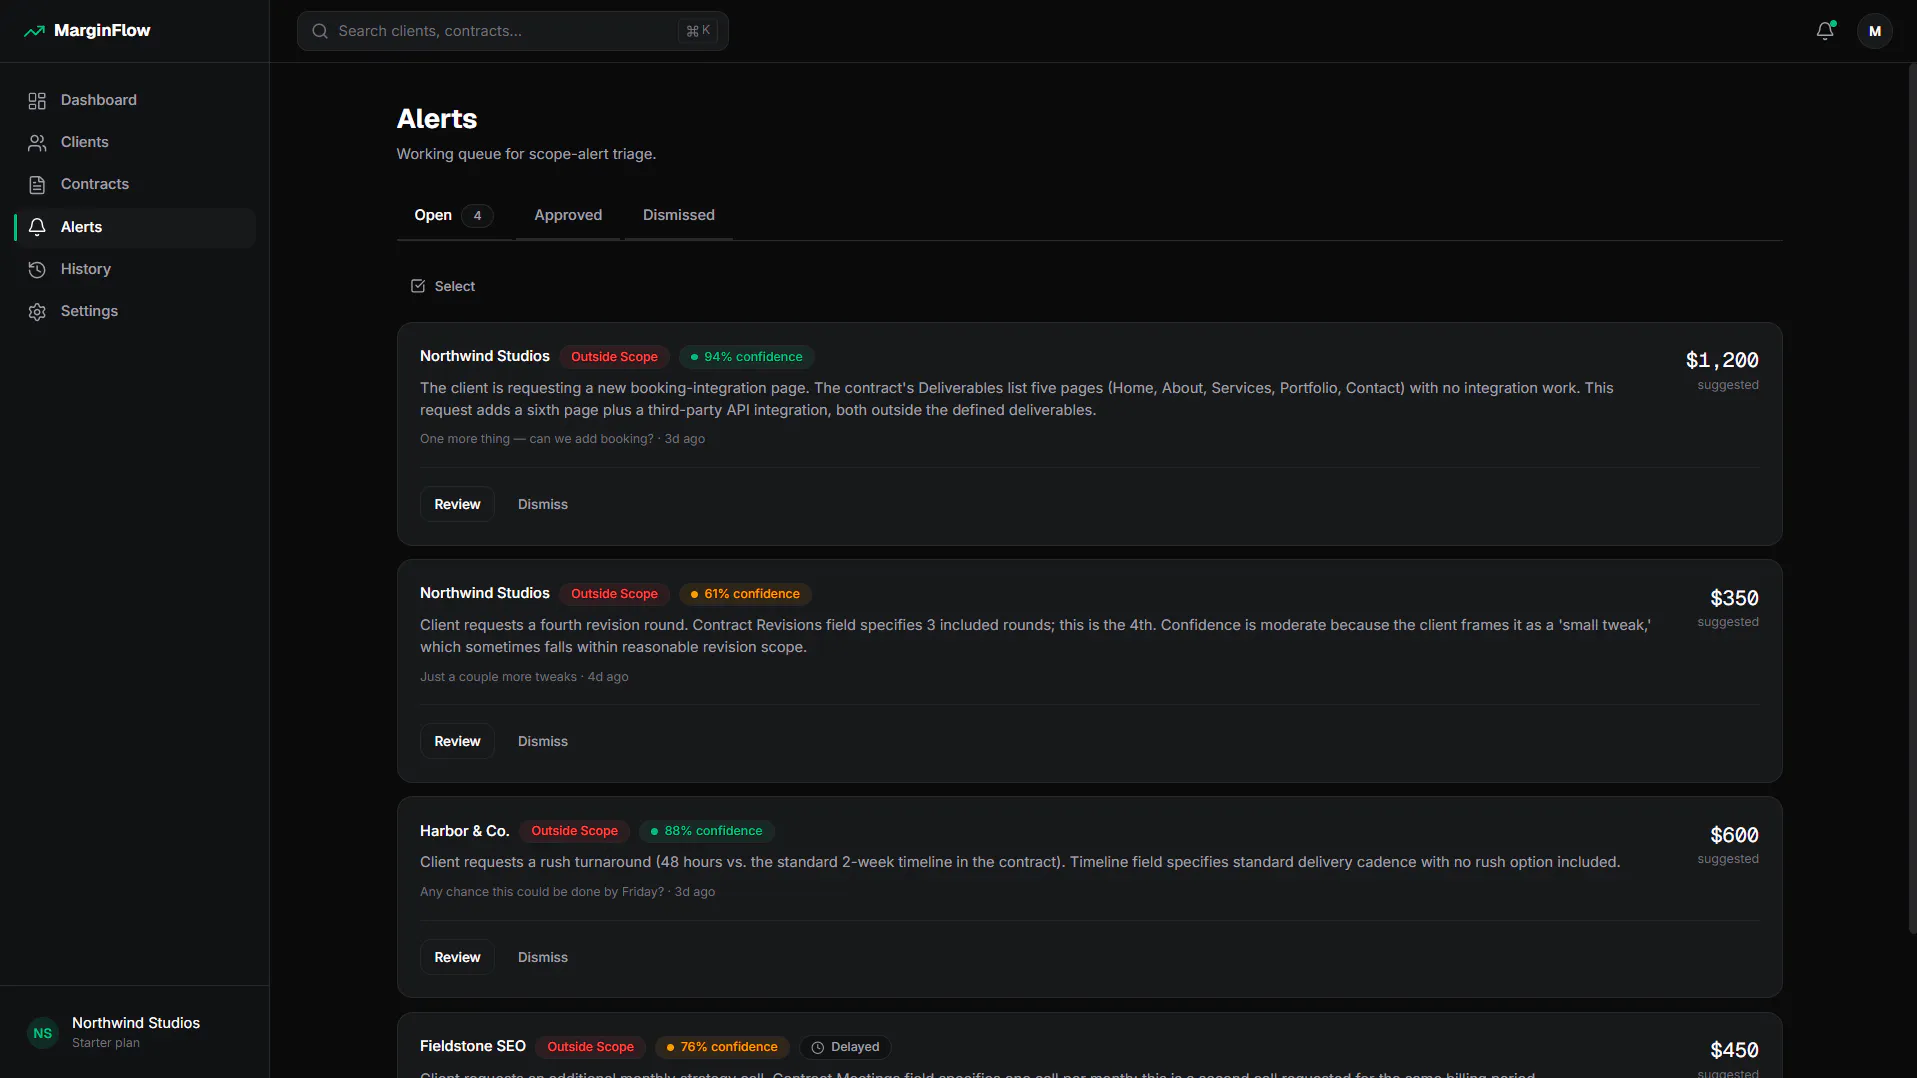This screenshot has width=1917, height=1078.
Task: Dismiss the booking-integration alert
Action: pyautogui.click(x=543, y=504)
